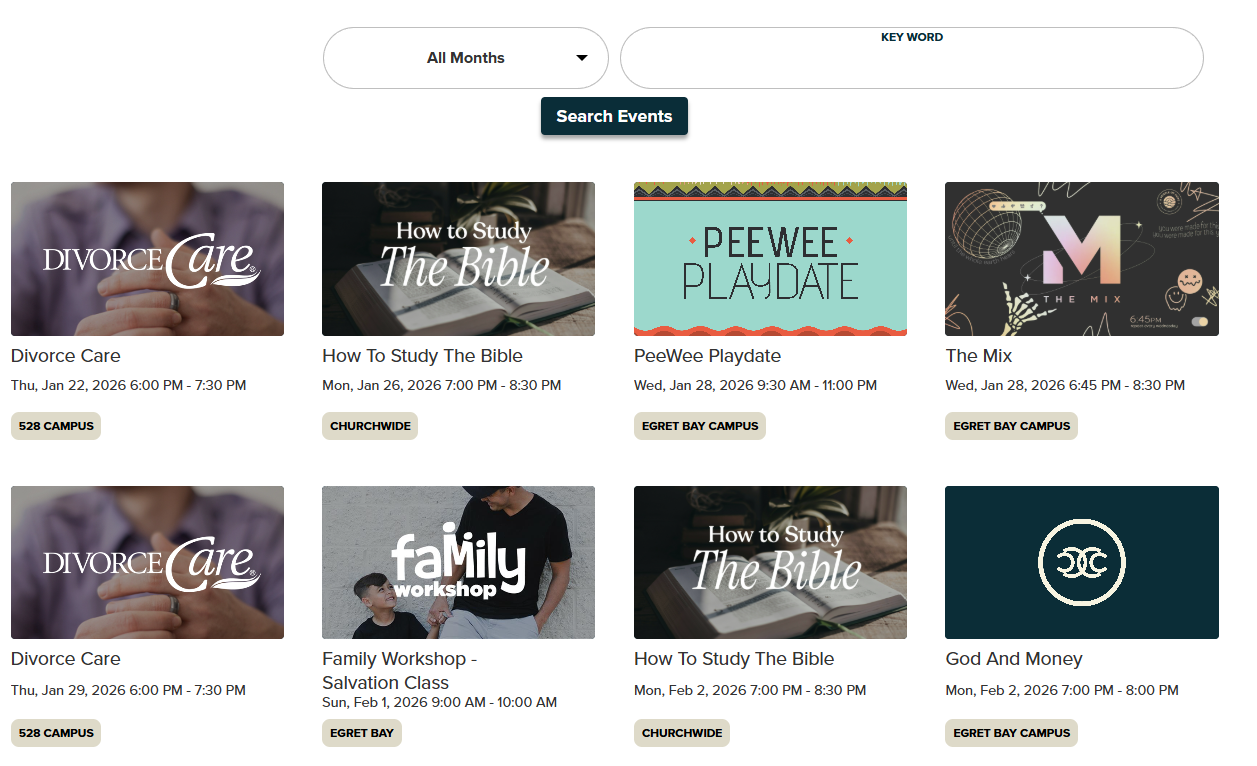Select the Churchwide tag for Jan 26 event
The width and height of the screenshot is (1257, 766).
pos(370,426)
